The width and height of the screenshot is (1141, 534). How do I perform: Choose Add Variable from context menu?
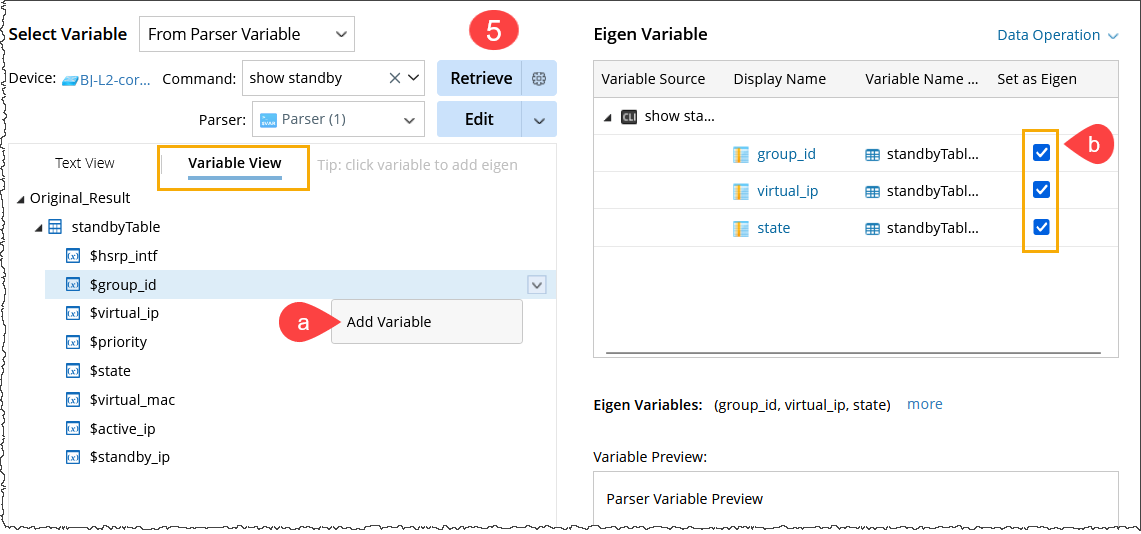[389, 322]
